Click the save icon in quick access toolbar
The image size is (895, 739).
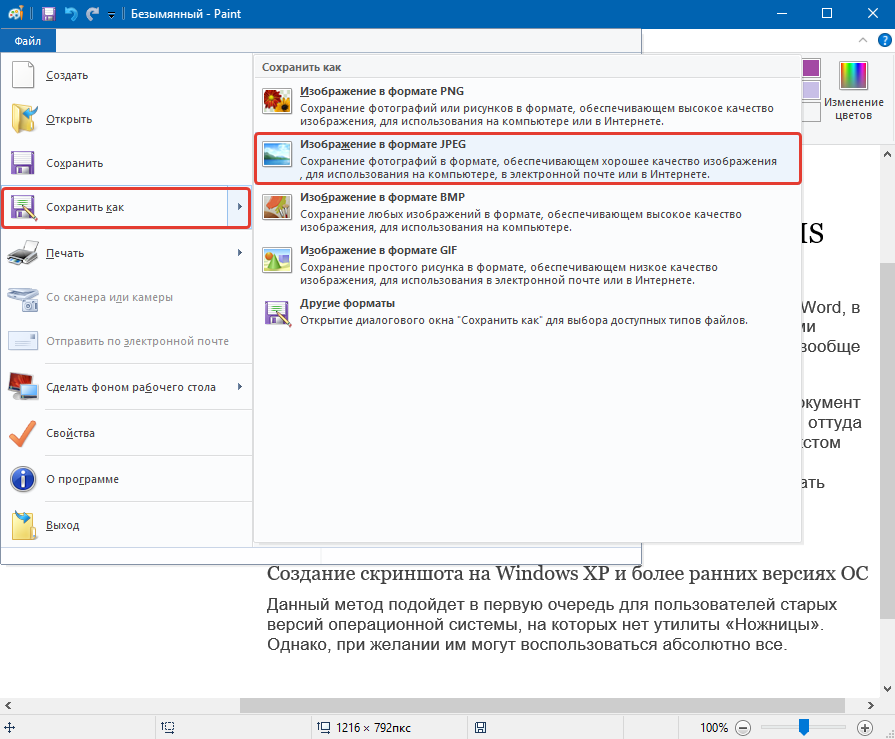click(x=49, y=14)
